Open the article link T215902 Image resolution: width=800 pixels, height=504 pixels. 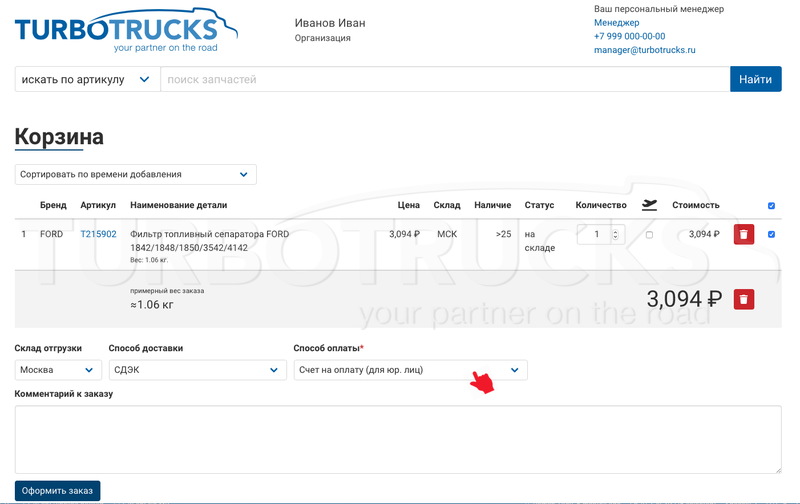click(x=98, y=234)
